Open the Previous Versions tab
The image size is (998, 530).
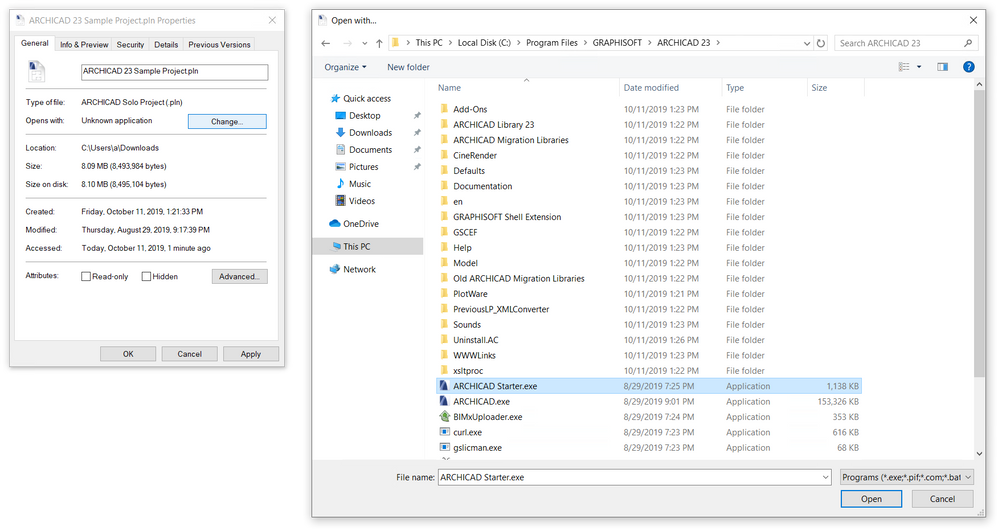click(219, 45)
